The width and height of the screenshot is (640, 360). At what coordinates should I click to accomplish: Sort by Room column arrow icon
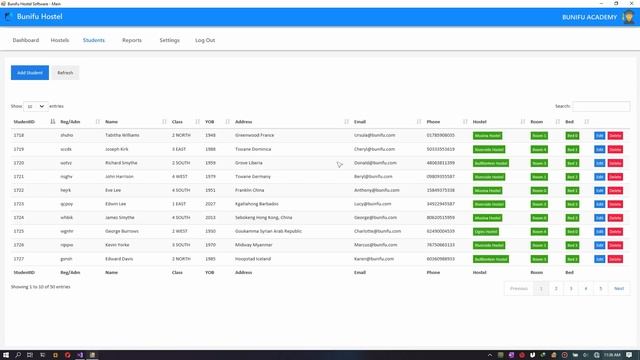pyautogui.click(x=558, y=122)
